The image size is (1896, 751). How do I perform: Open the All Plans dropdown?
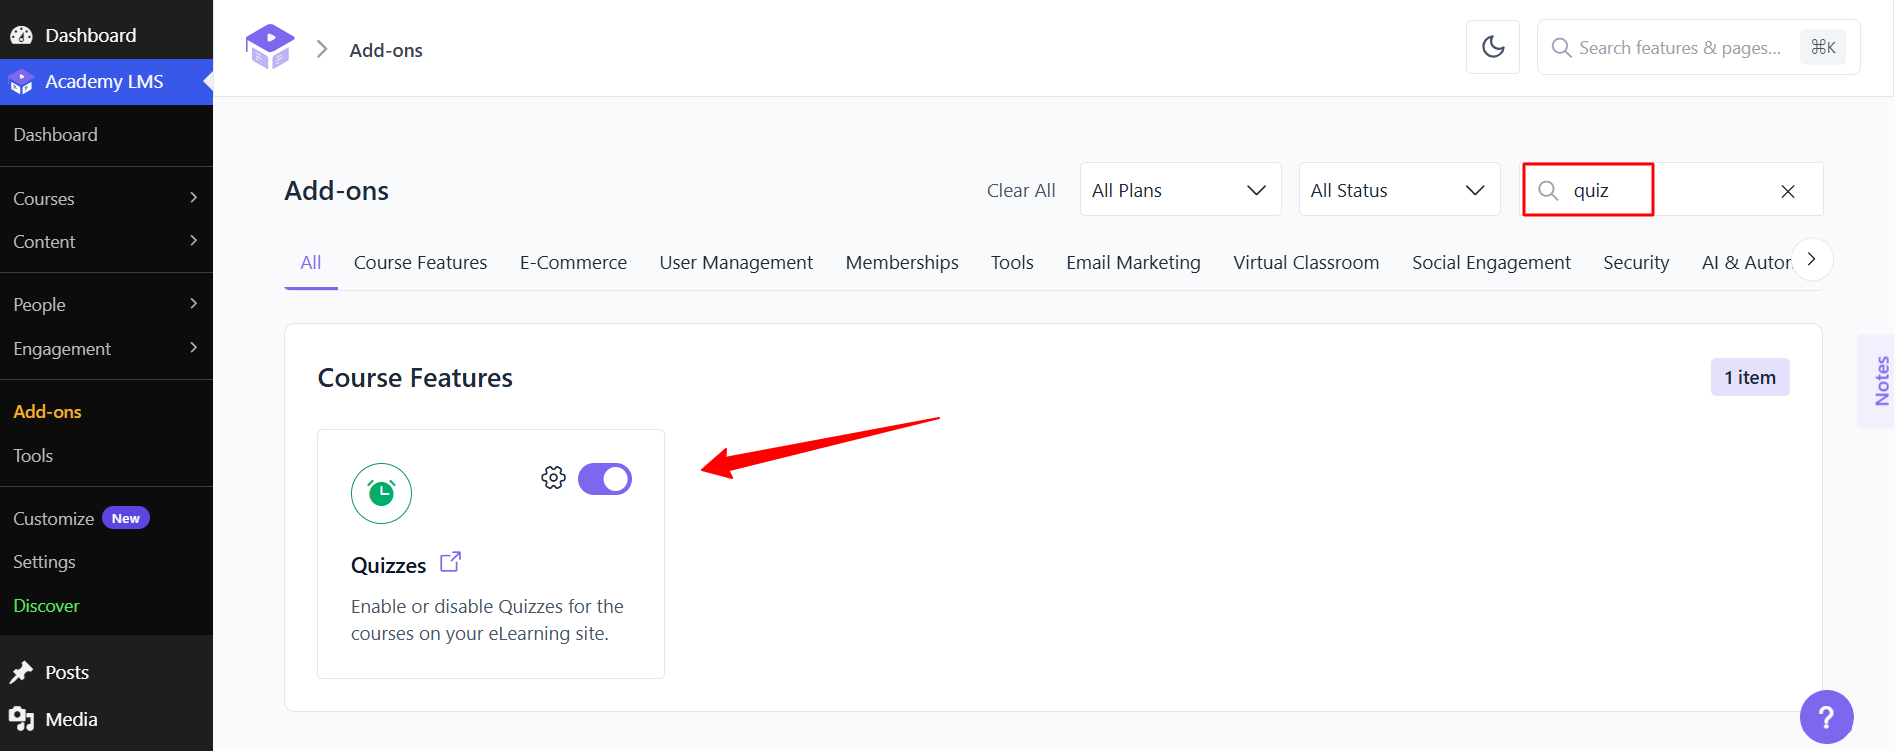1180,189
